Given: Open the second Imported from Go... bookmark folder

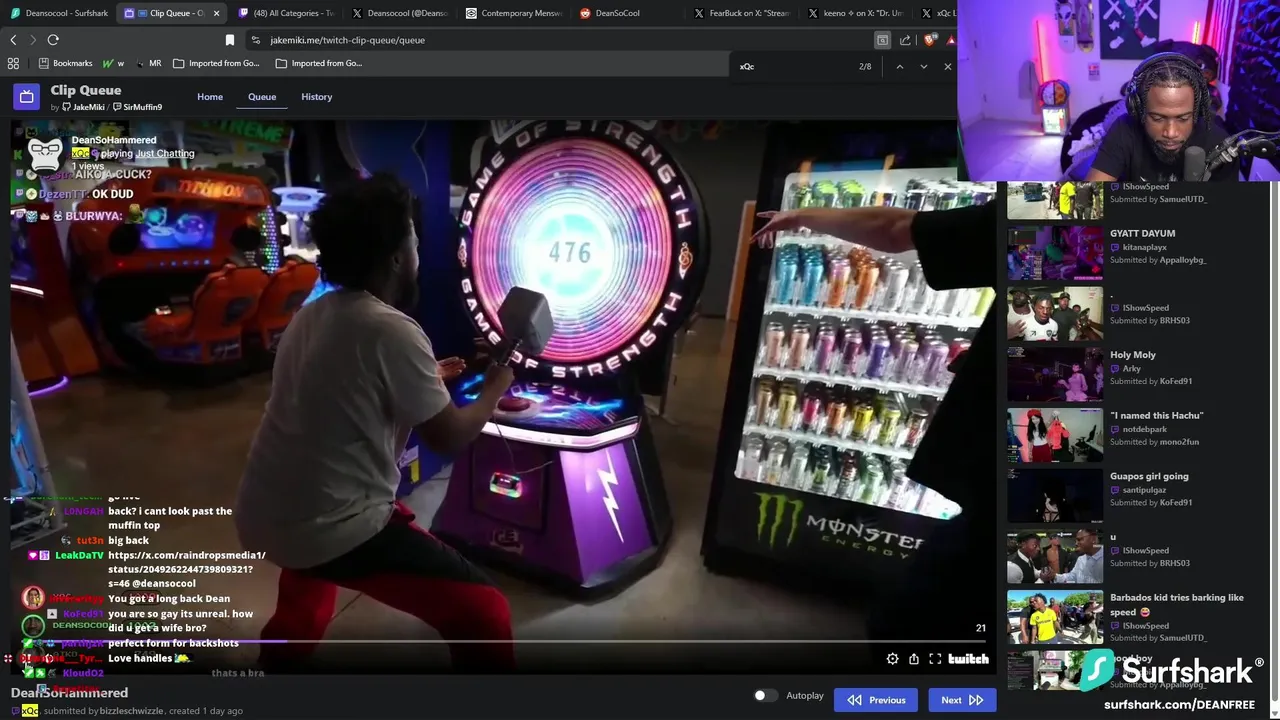Looking at the screenshot, I should click(x=319, y=63).
